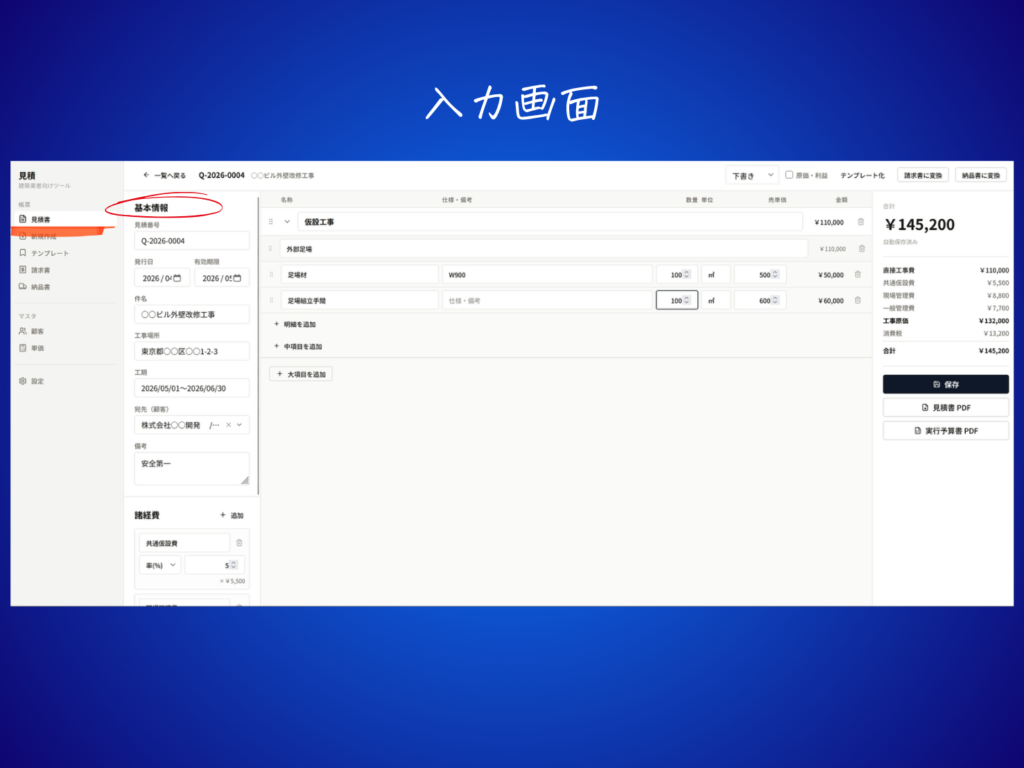Click the 件名 input field
1024x768 pixels.
point(191,314)
